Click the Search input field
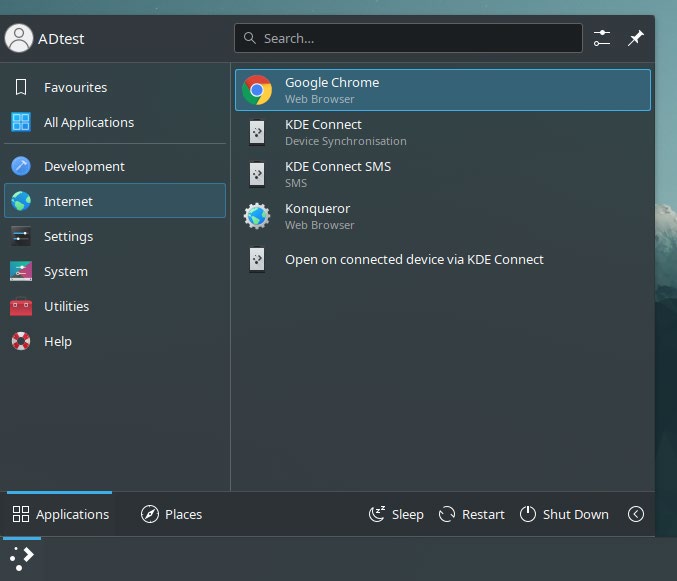 408,38
